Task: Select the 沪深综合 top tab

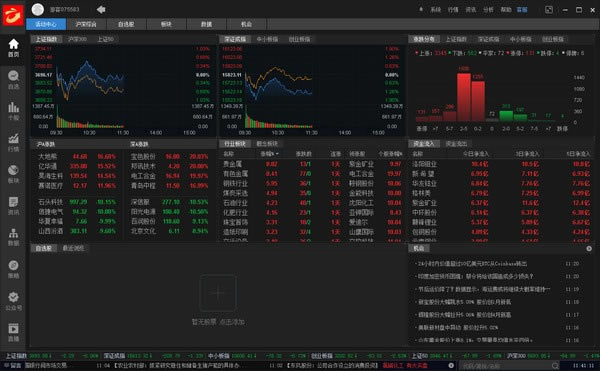Action: 86,24
